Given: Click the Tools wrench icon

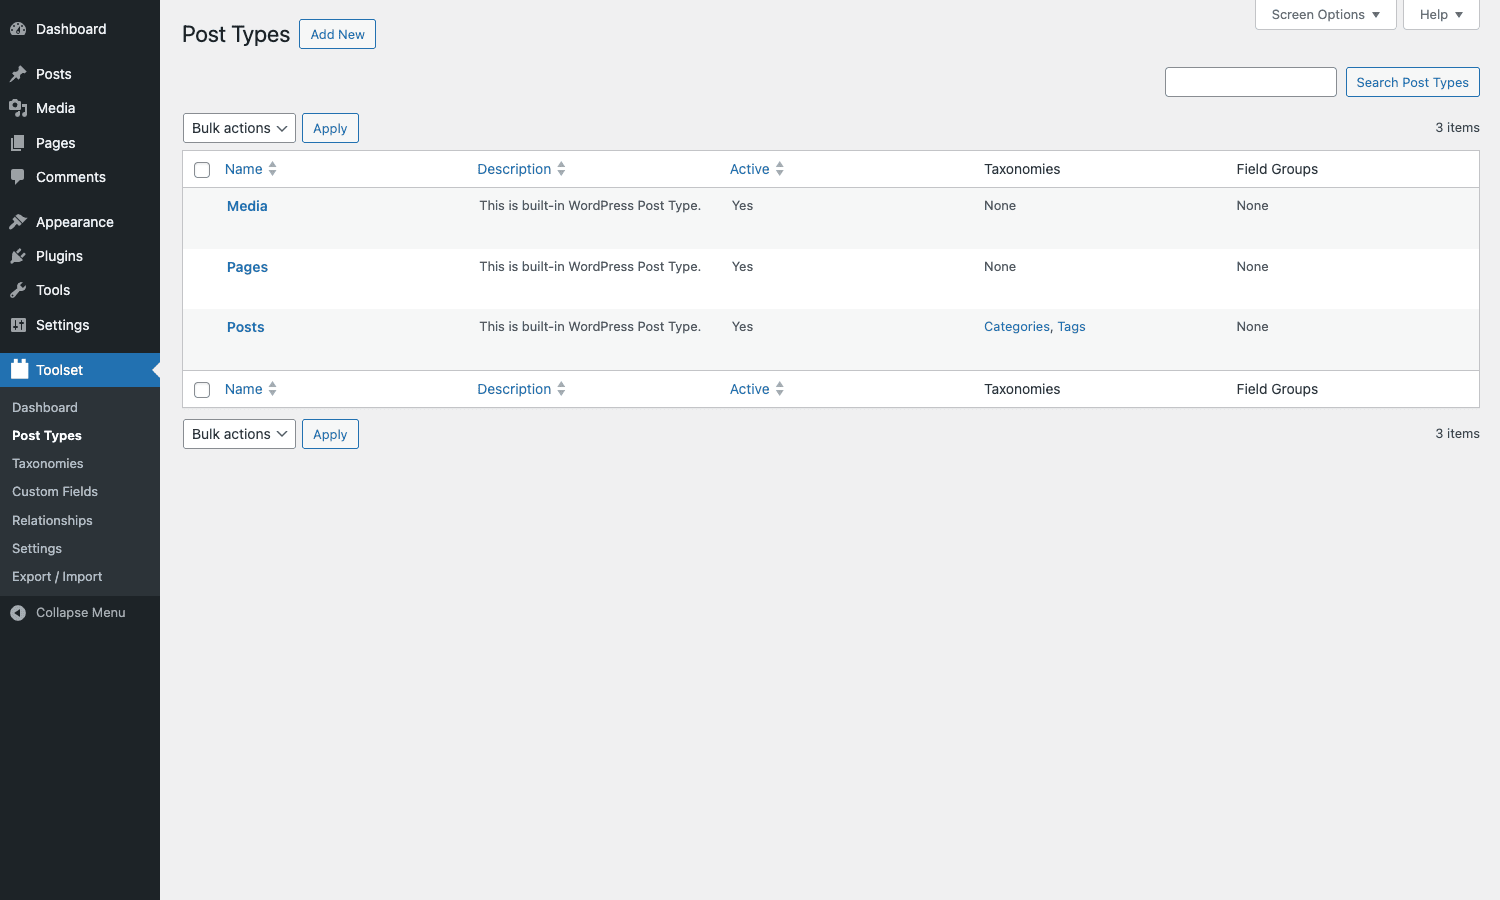Looking at the screenshot, I should tap(18, 290).
